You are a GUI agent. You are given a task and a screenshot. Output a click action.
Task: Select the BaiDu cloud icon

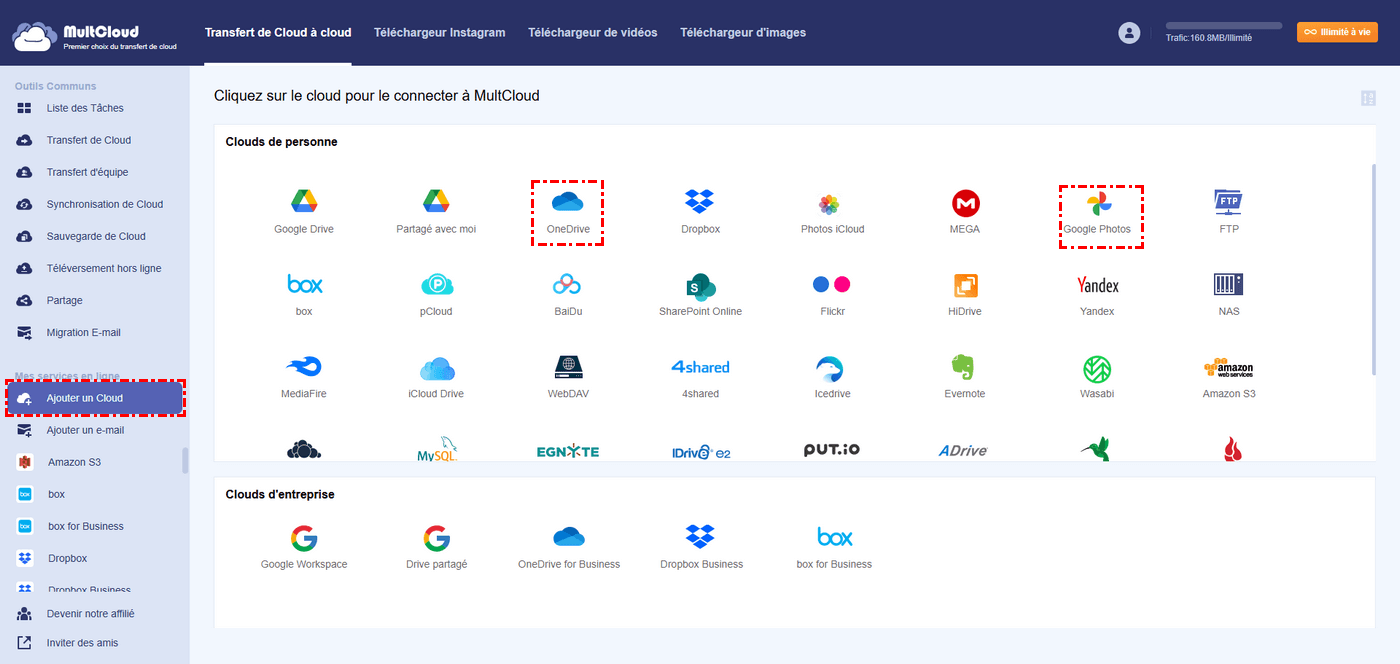coord(568,285)
